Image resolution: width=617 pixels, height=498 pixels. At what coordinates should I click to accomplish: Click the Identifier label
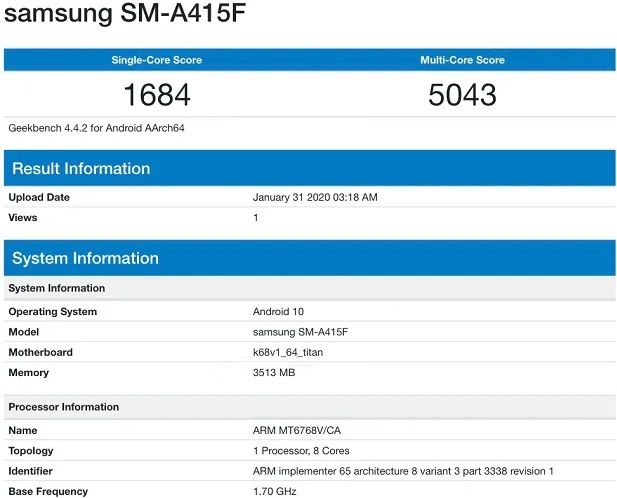point(30,471)
